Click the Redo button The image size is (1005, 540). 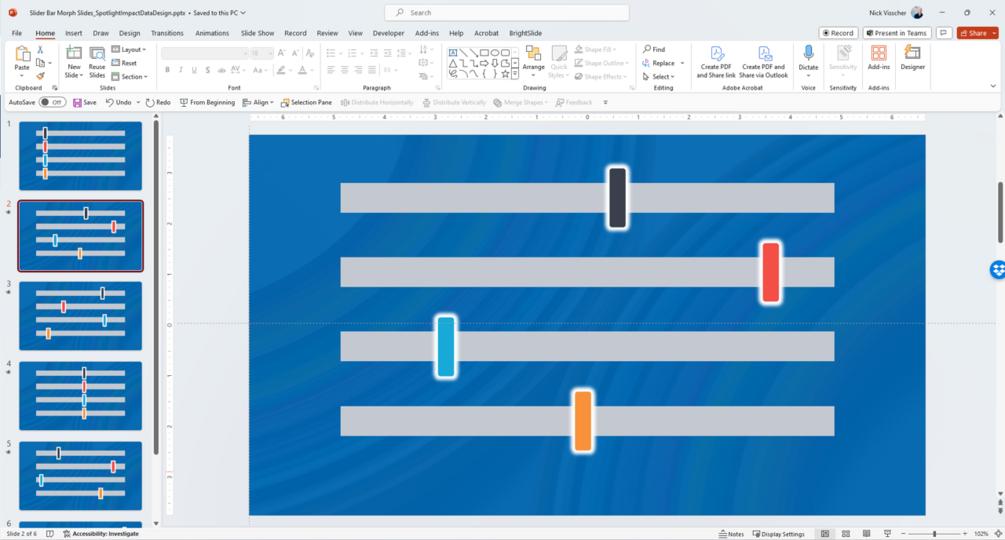(158, 102)
